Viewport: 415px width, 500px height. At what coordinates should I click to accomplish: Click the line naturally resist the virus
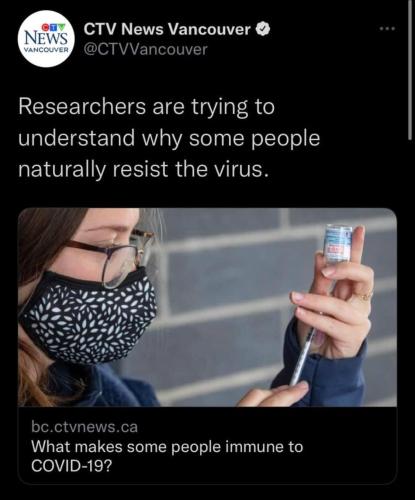143,169
